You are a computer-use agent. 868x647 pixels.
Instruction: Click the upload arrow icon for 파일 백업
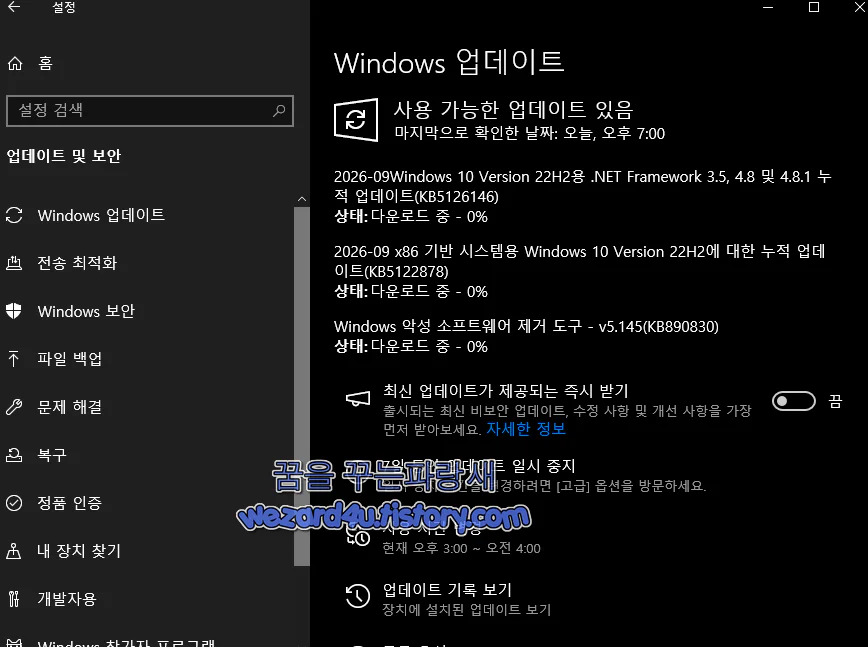point(14,359)
